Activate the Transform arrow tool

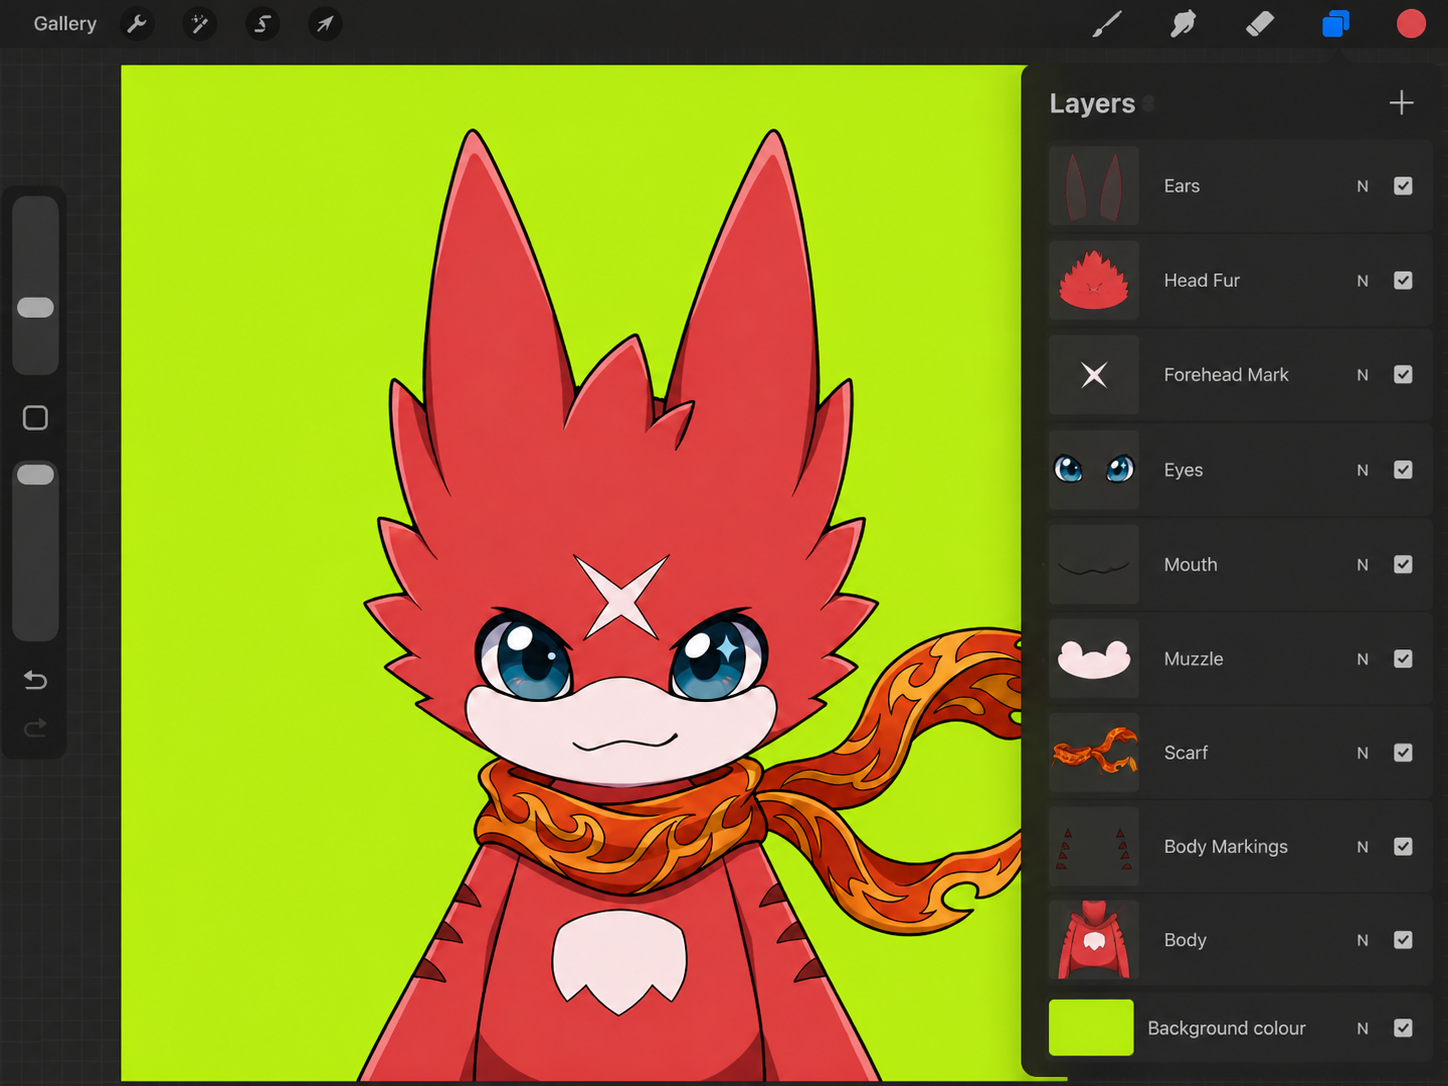pyautogui.click(x=325, y=24)
